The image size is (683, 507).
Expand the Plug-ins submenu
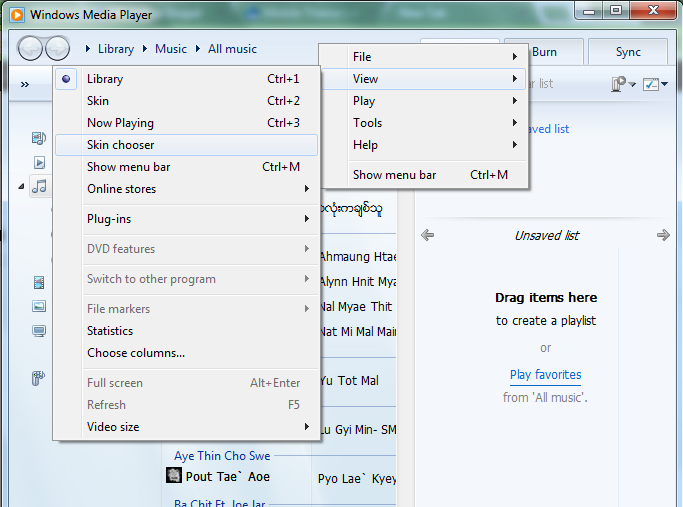186,219
